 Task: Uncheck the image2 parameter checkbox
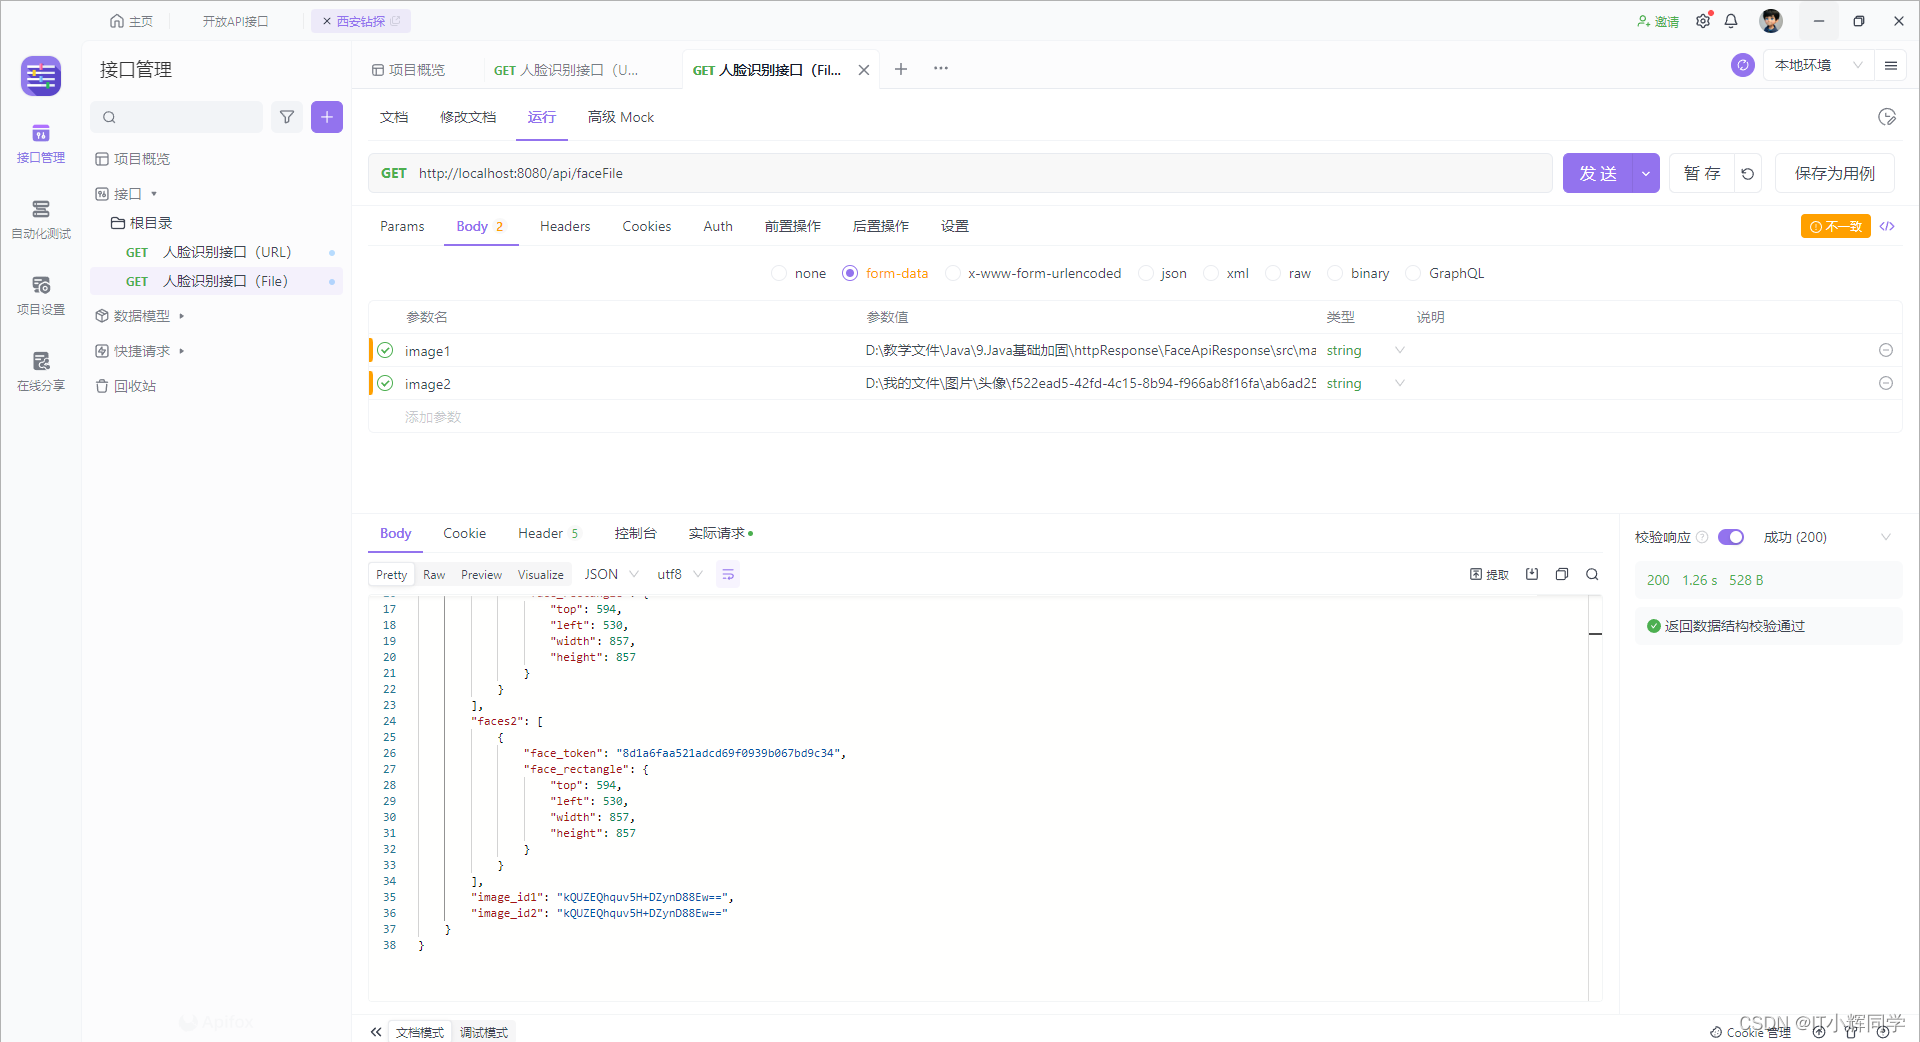click(385, 383)
